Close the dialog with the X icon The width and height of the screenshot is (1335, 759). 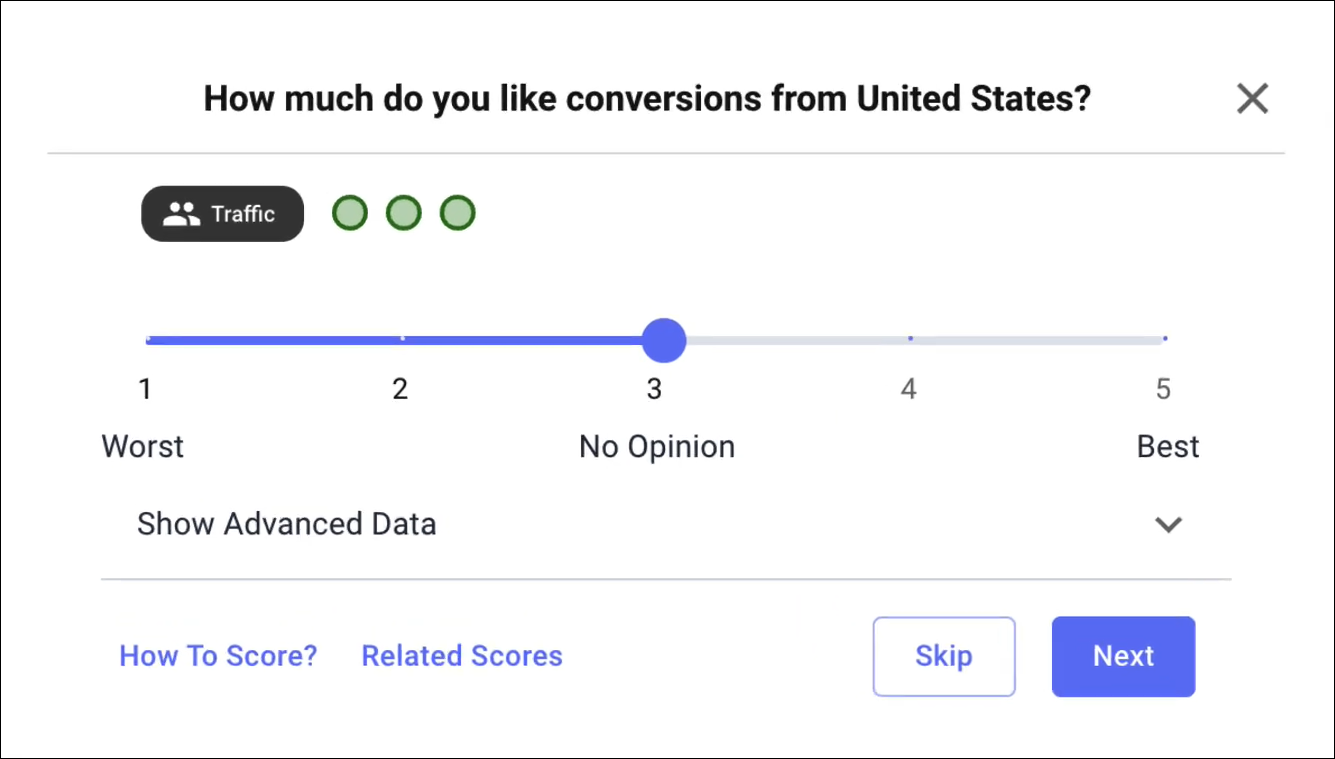coord(1252,99)
